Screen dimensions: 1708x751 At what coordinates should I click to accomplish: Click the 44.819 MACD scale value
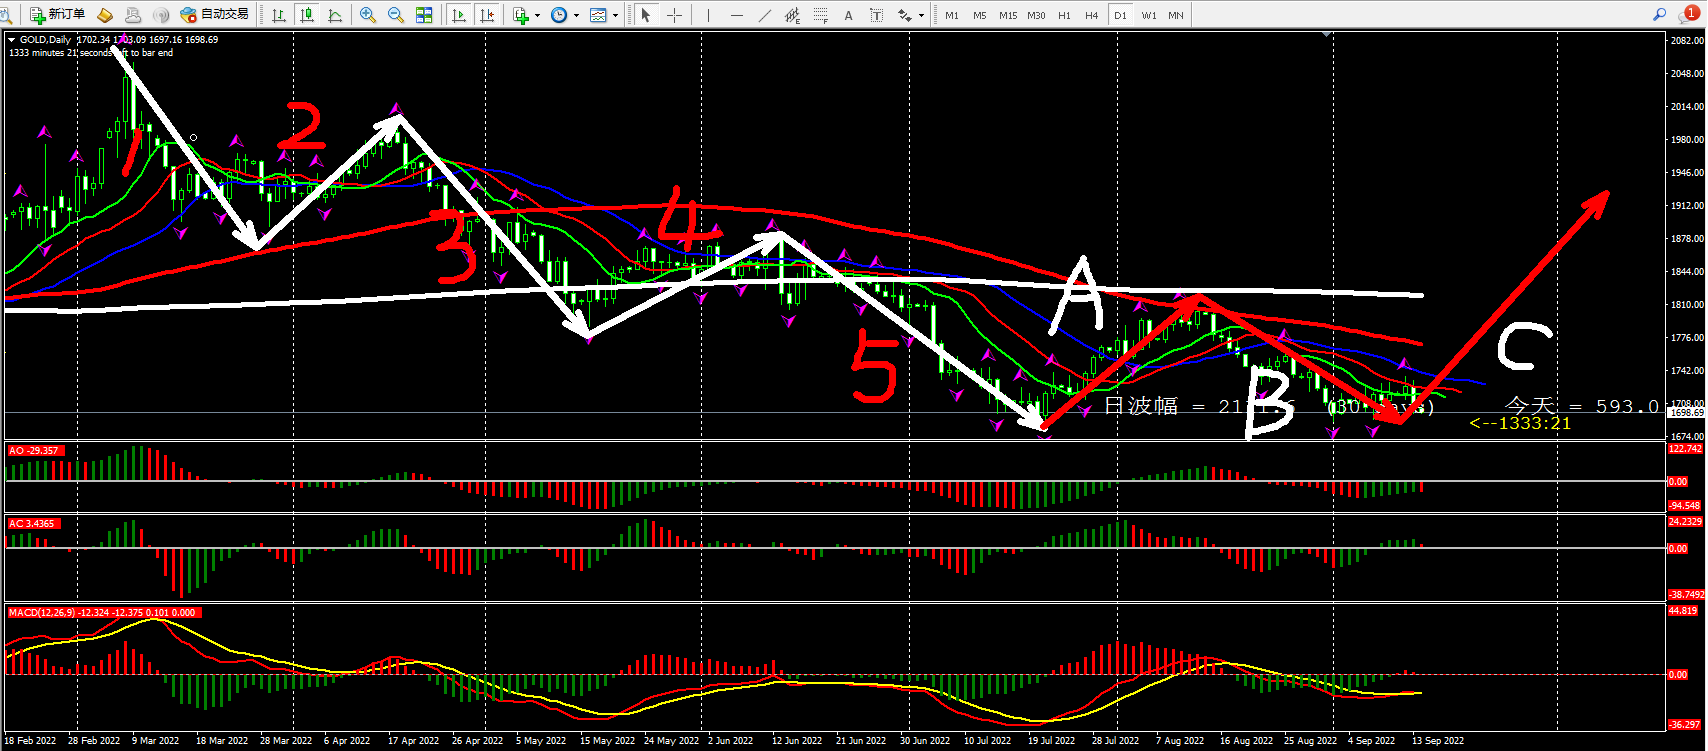pos(1684,610)
